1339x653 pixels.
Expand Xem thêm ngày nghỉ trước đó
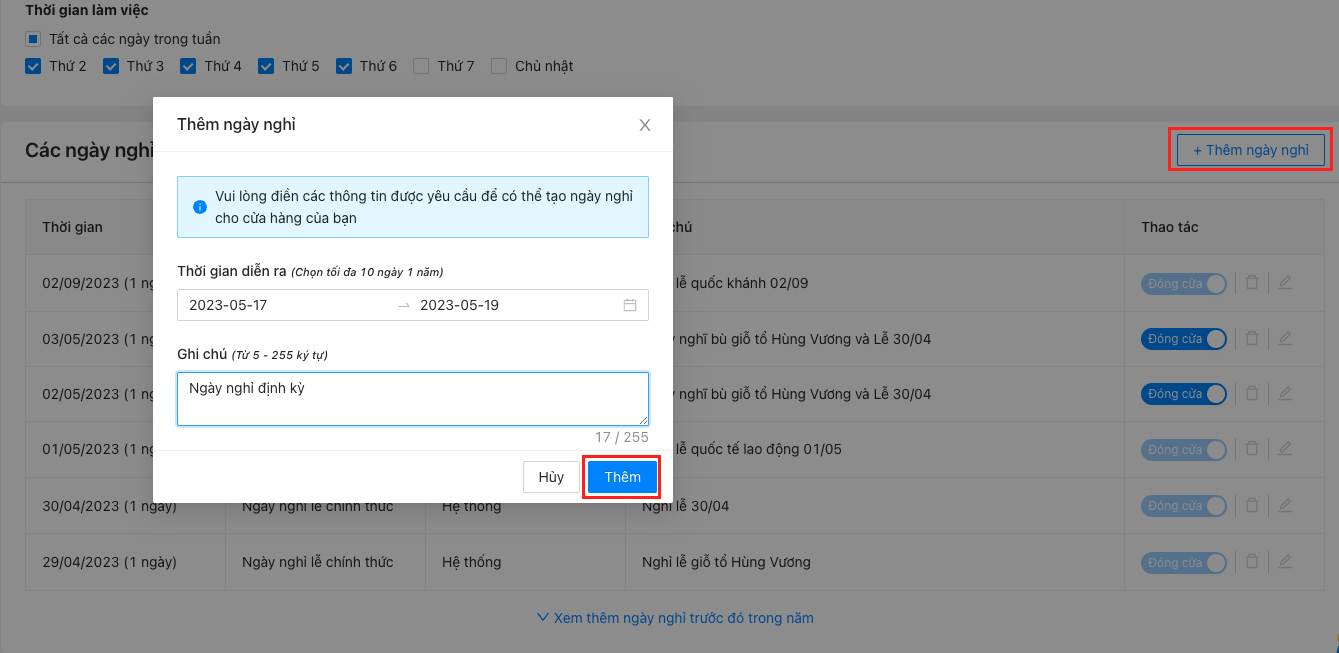[x=675, y=618]
